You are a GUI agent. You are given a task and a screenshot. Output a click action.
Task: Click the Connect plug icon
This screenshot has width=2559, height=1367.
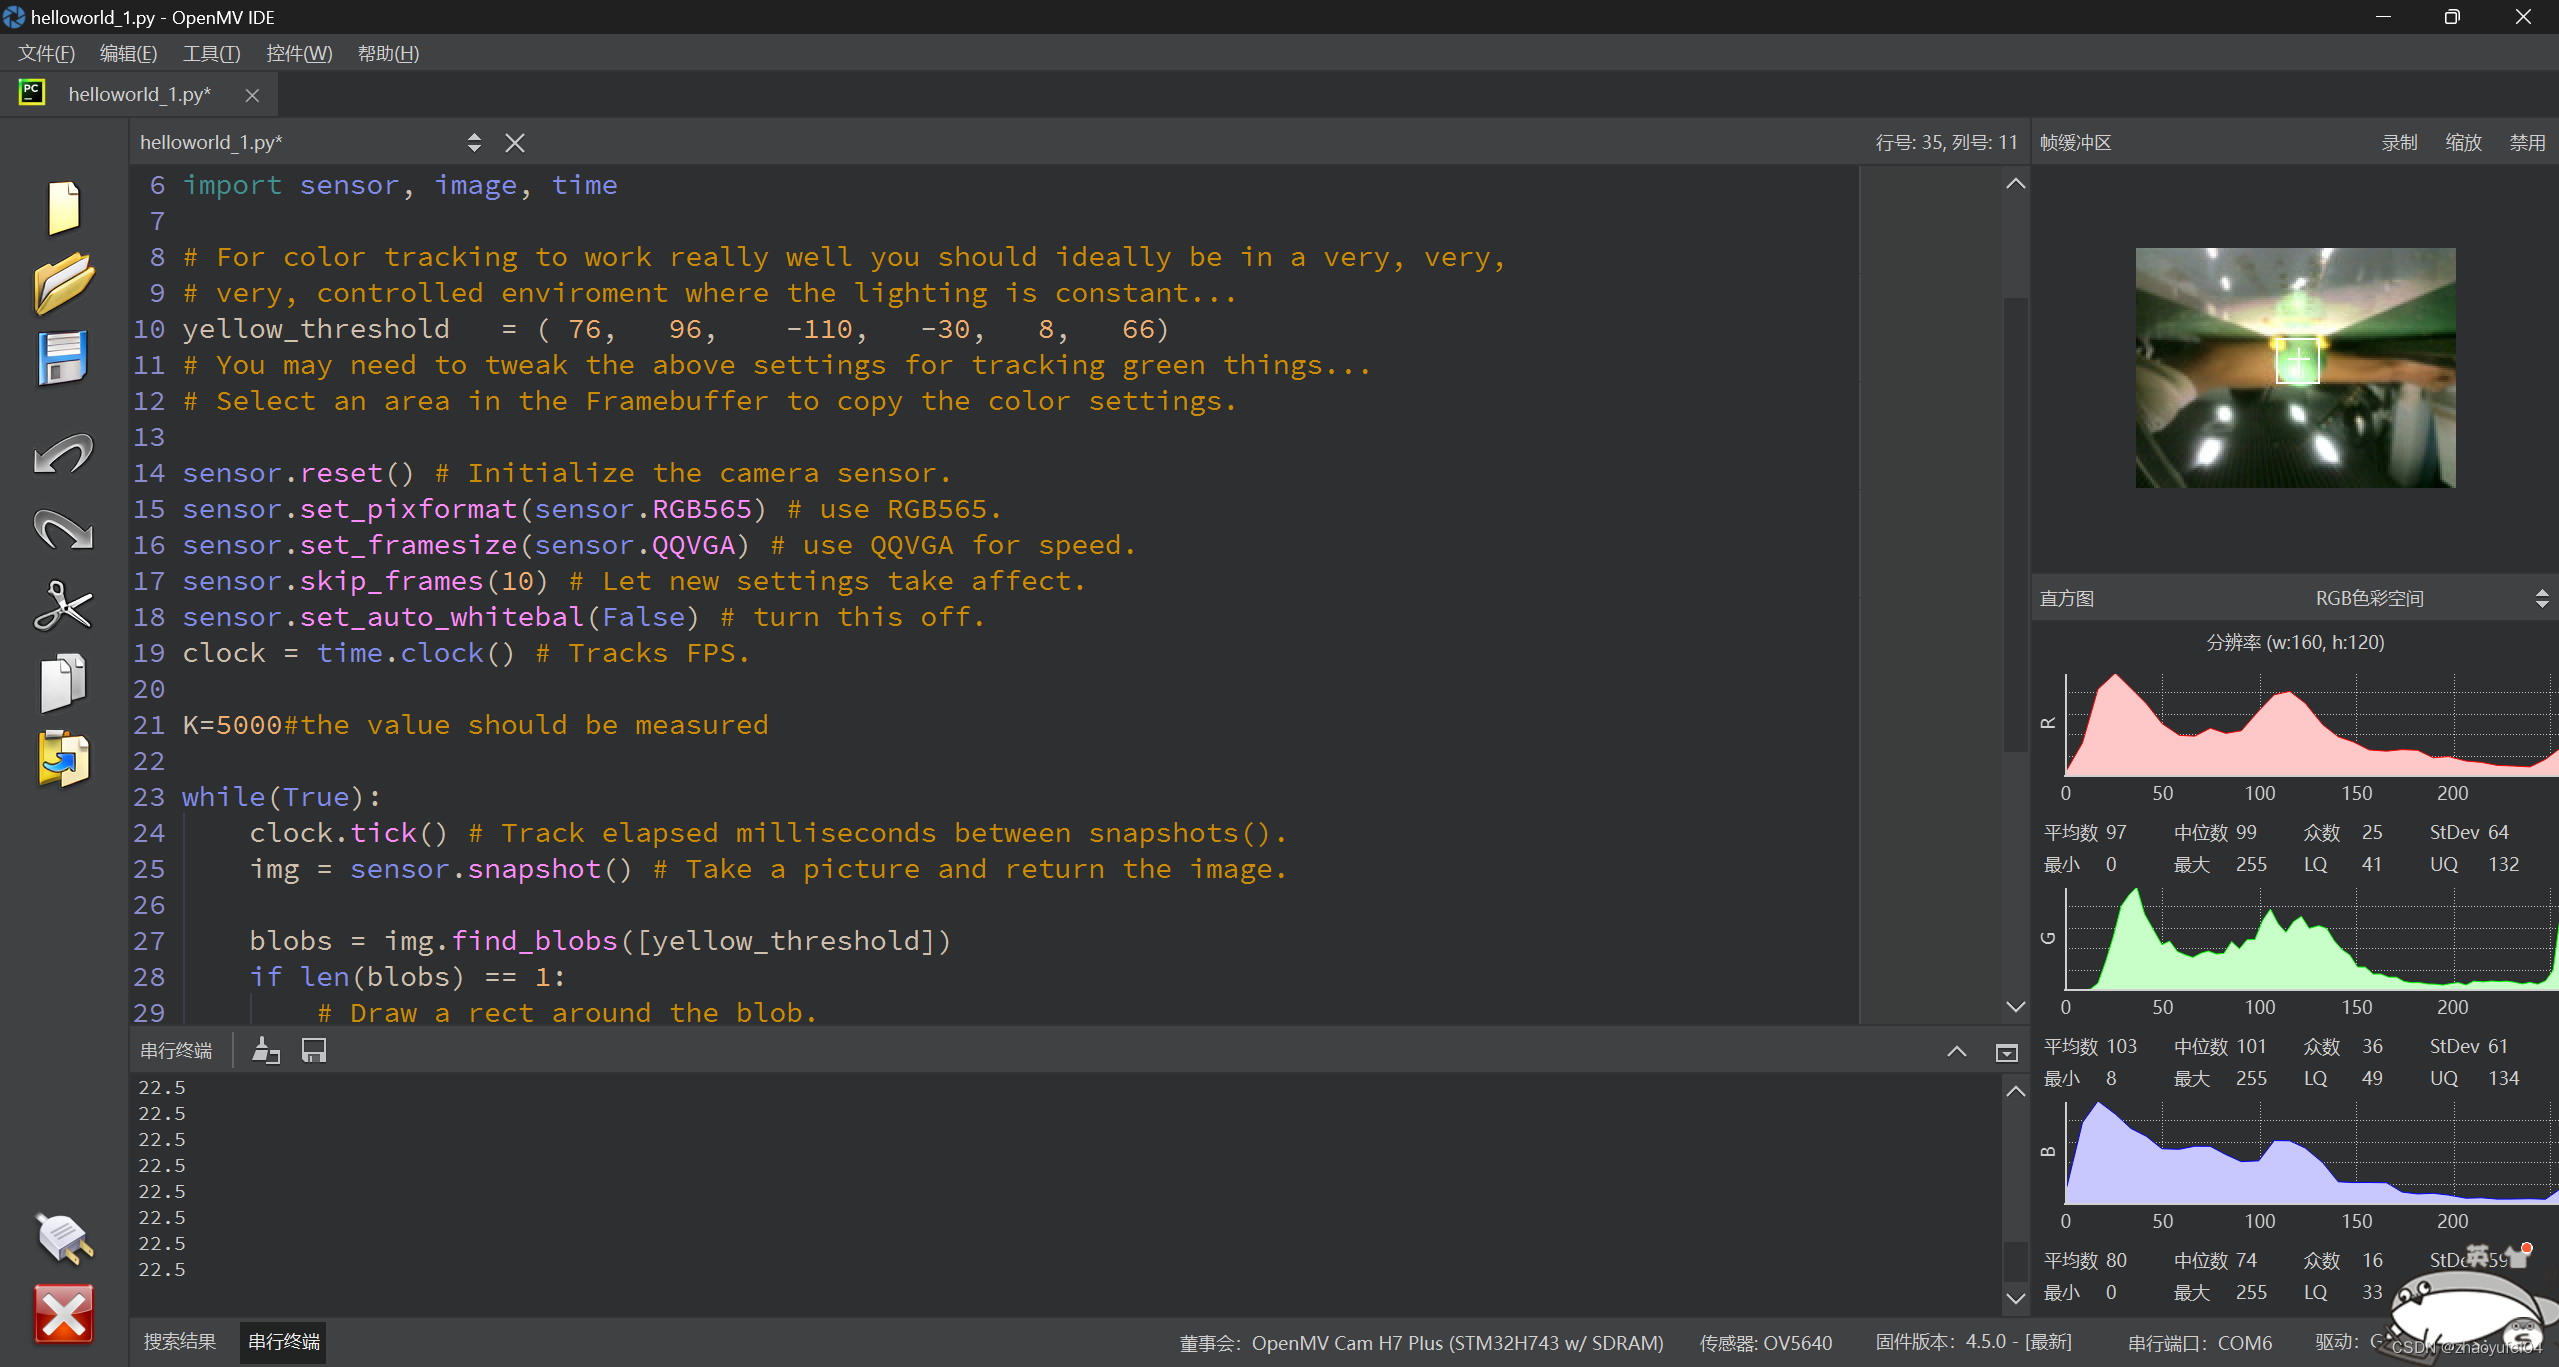coord(63,1238)
